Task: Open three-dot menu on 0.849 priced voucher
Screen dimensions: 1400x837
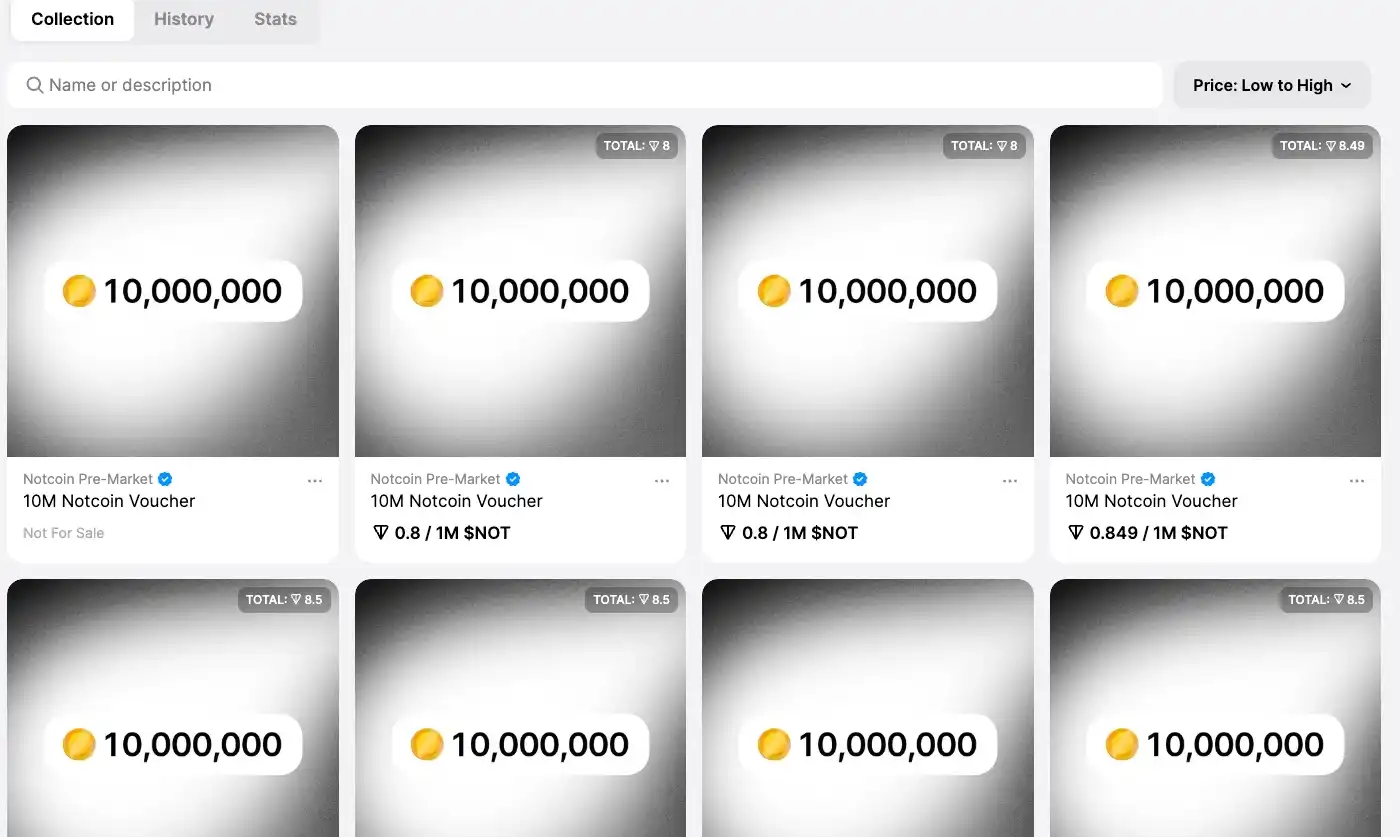Action: (1357, 481)
